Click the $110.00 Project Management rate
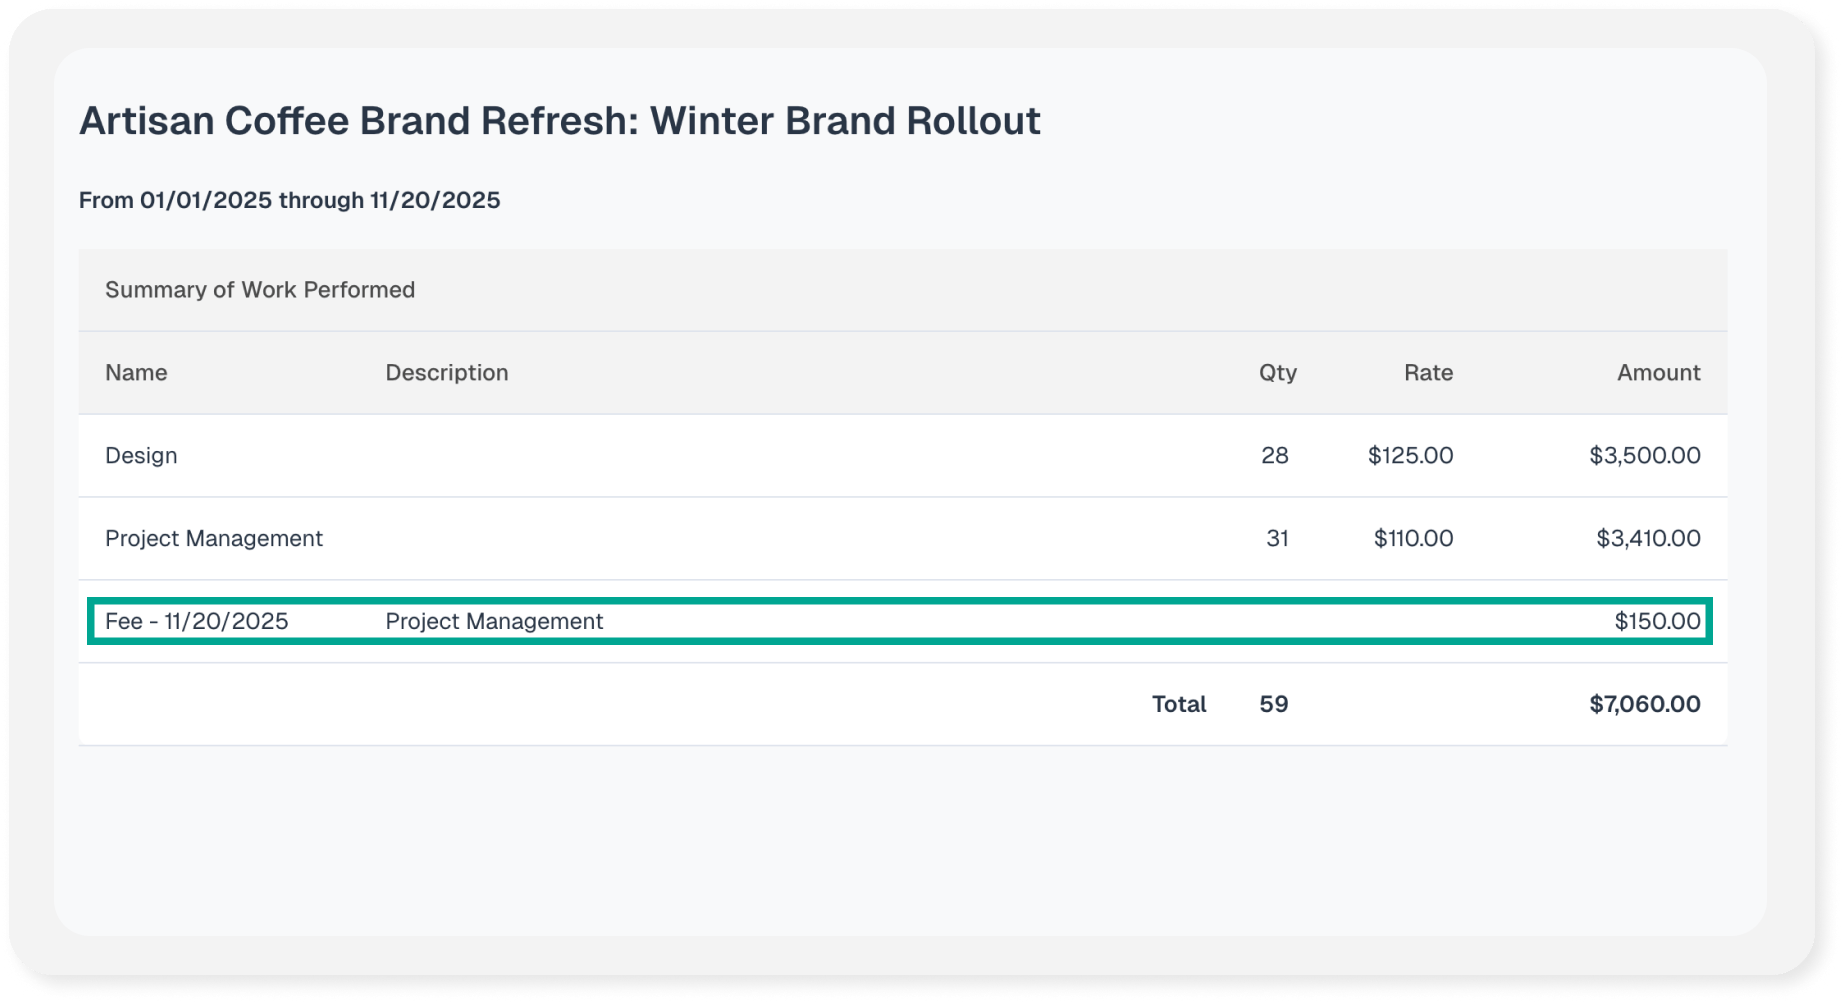 pyautogui.click(x=1412, y=539)
